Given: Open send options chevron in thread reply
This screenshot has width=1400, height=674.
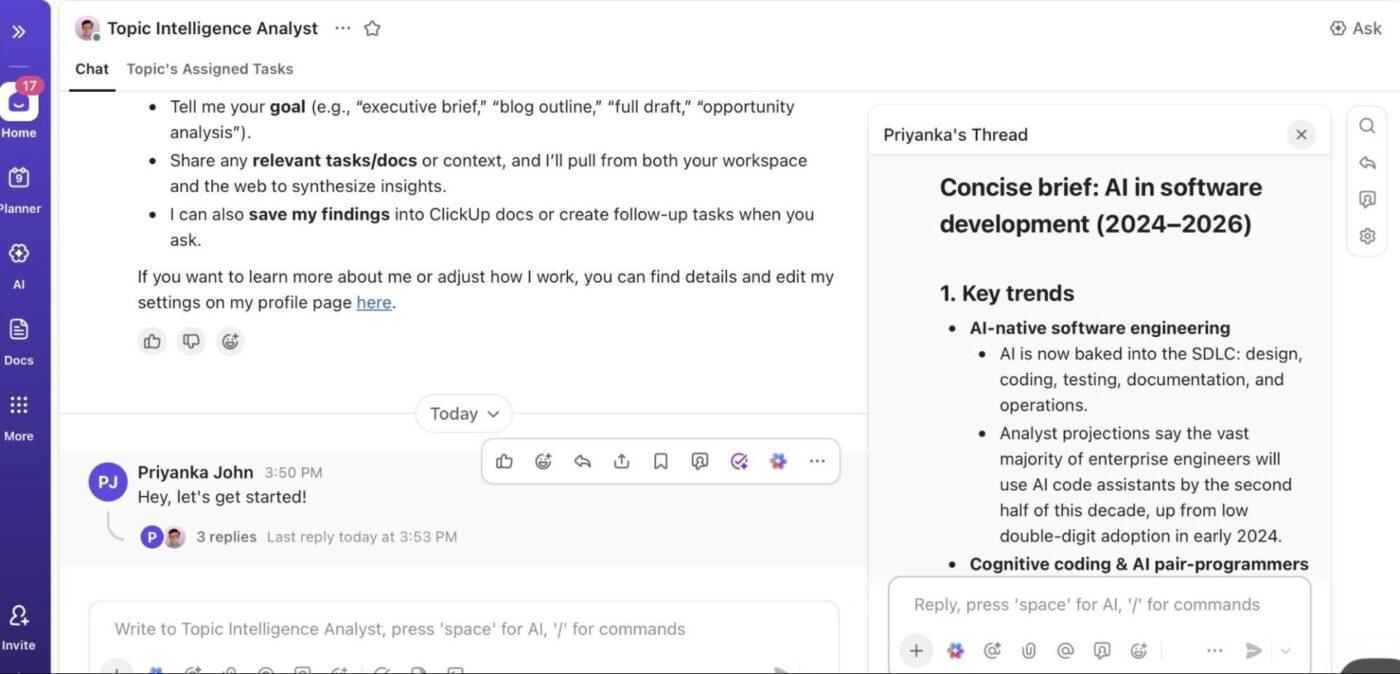Looking at the screenshot, I should click(x=1286, y=651).
